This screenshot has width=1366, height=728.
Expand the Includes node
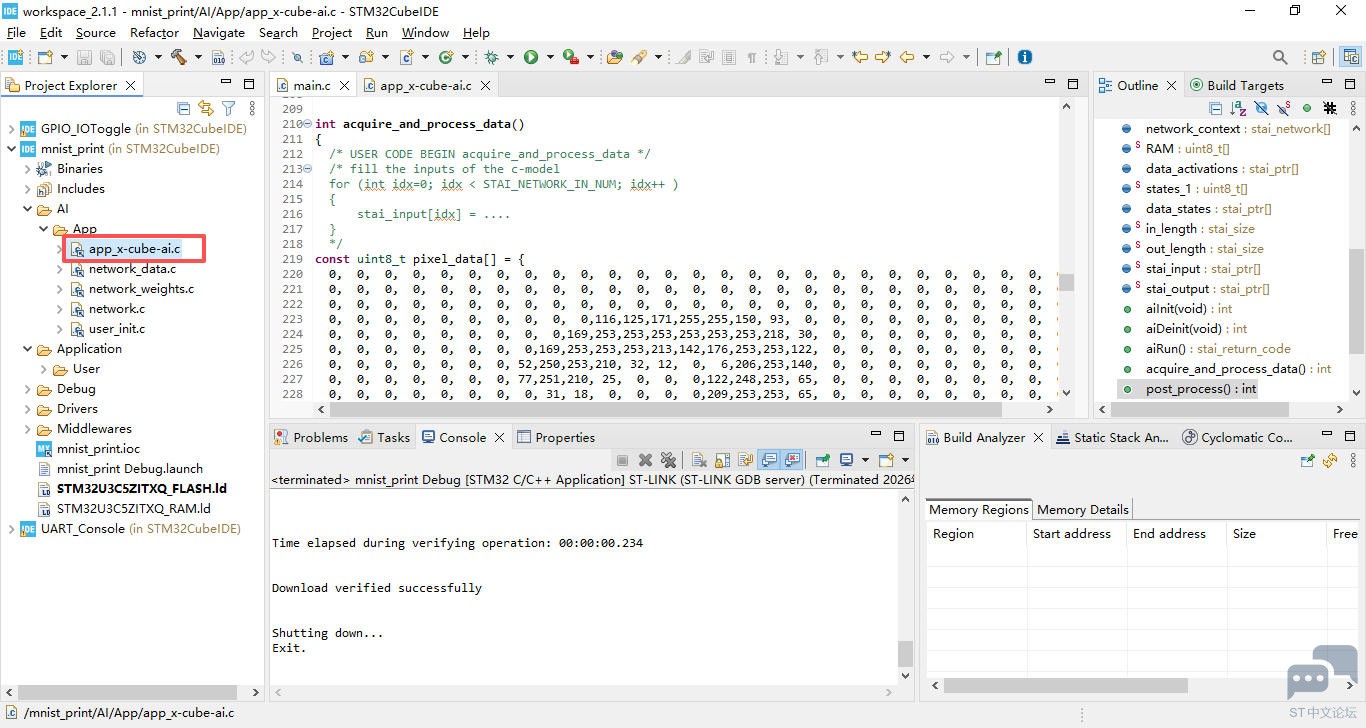pos(28,189)
